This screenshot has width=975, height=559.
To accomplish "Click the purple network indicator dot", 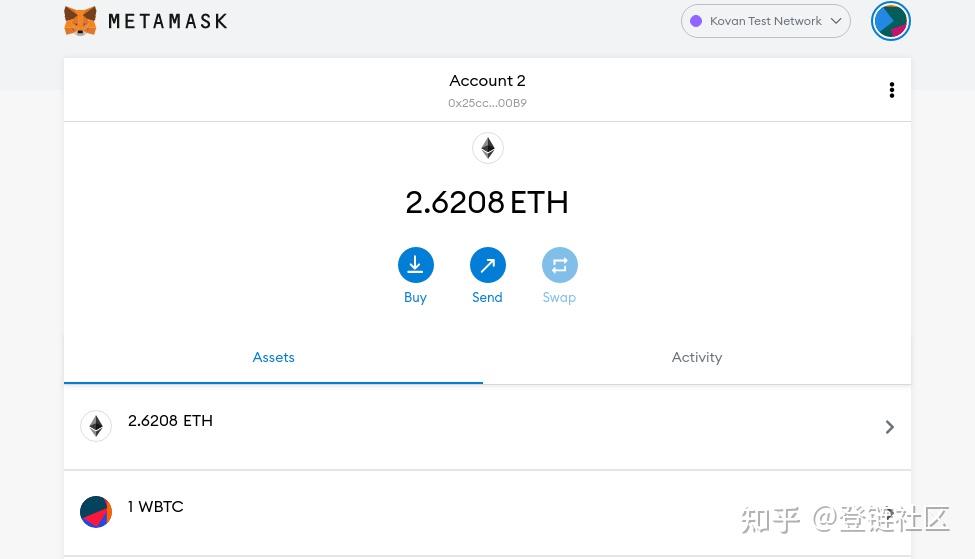I will (696, 21).
